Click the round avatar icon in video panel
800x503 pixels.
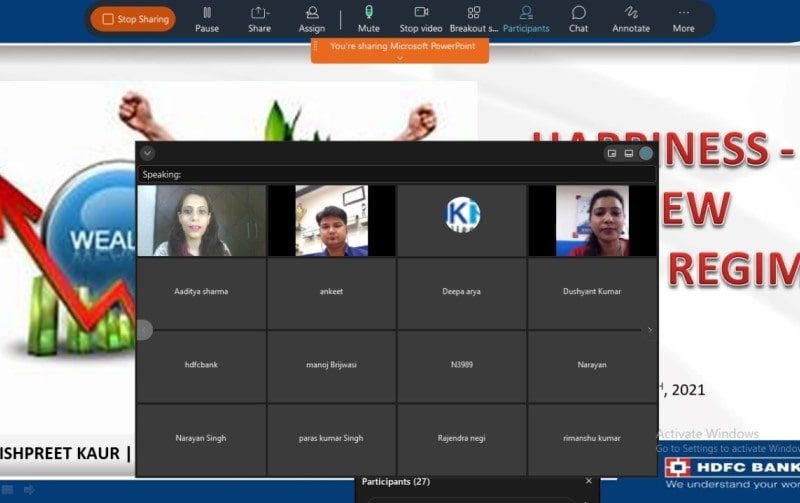[646, 153]
